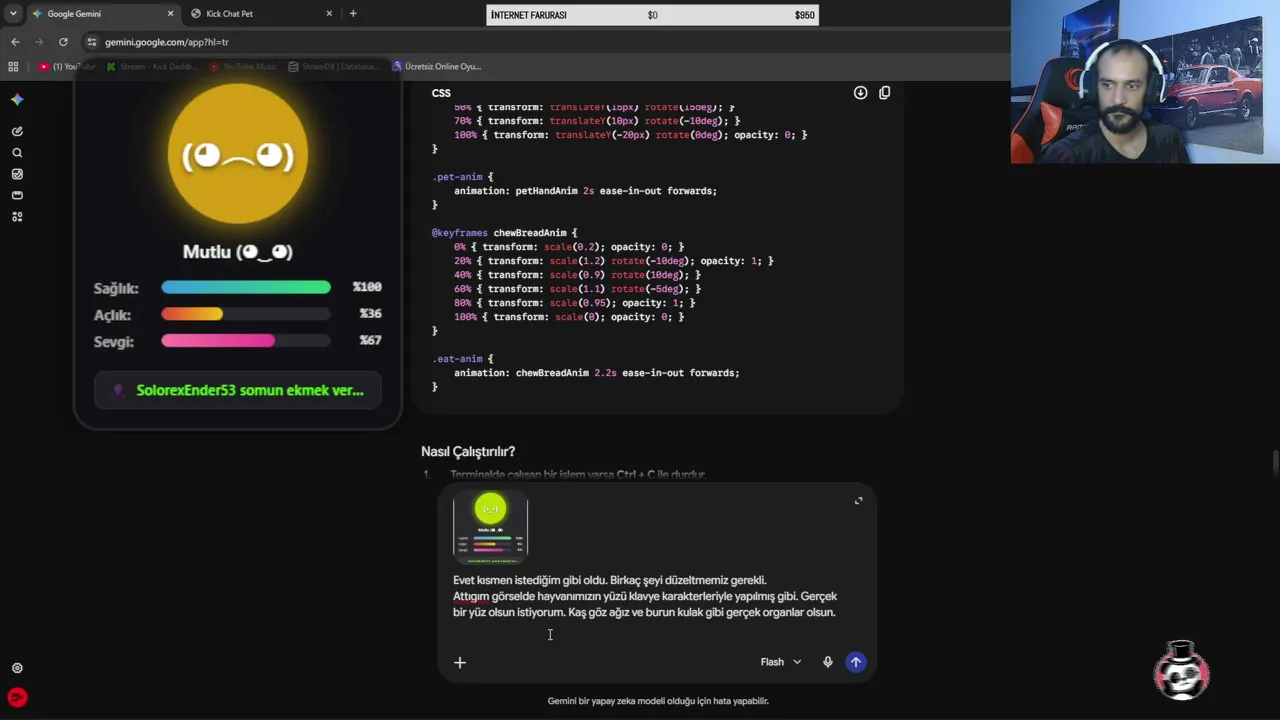This screenshot has width=1280, height=720.
Task: Open the Stream - Kick Dashboard bookmark
Action: pos(152,66)
